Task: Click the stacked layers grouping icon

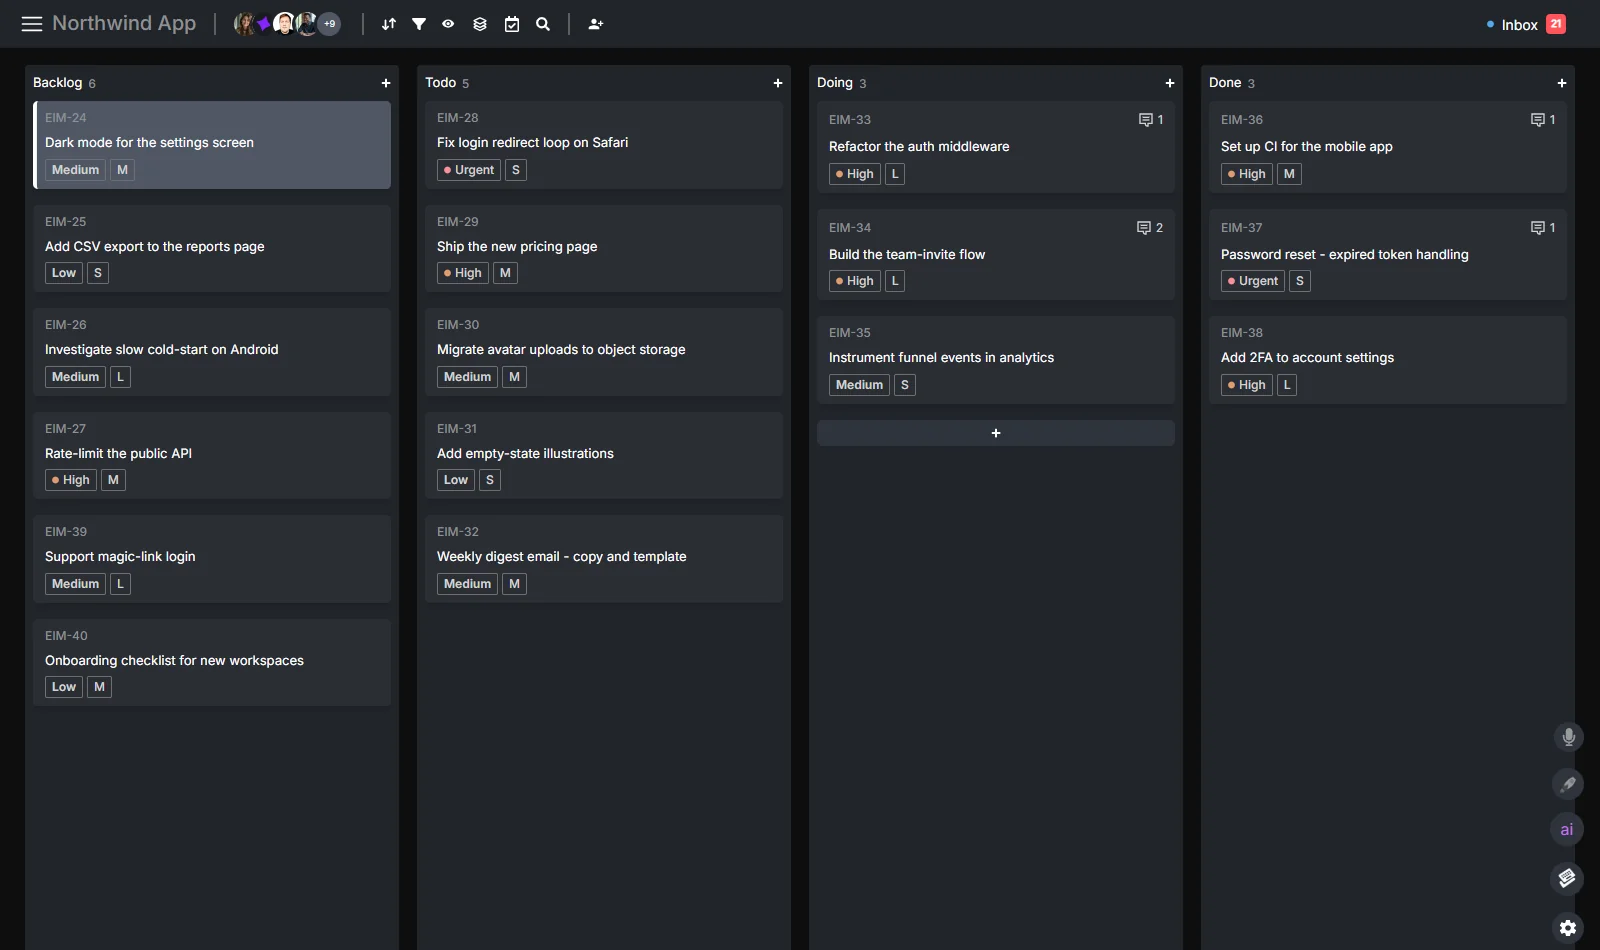Action: [x=480, y=24]
